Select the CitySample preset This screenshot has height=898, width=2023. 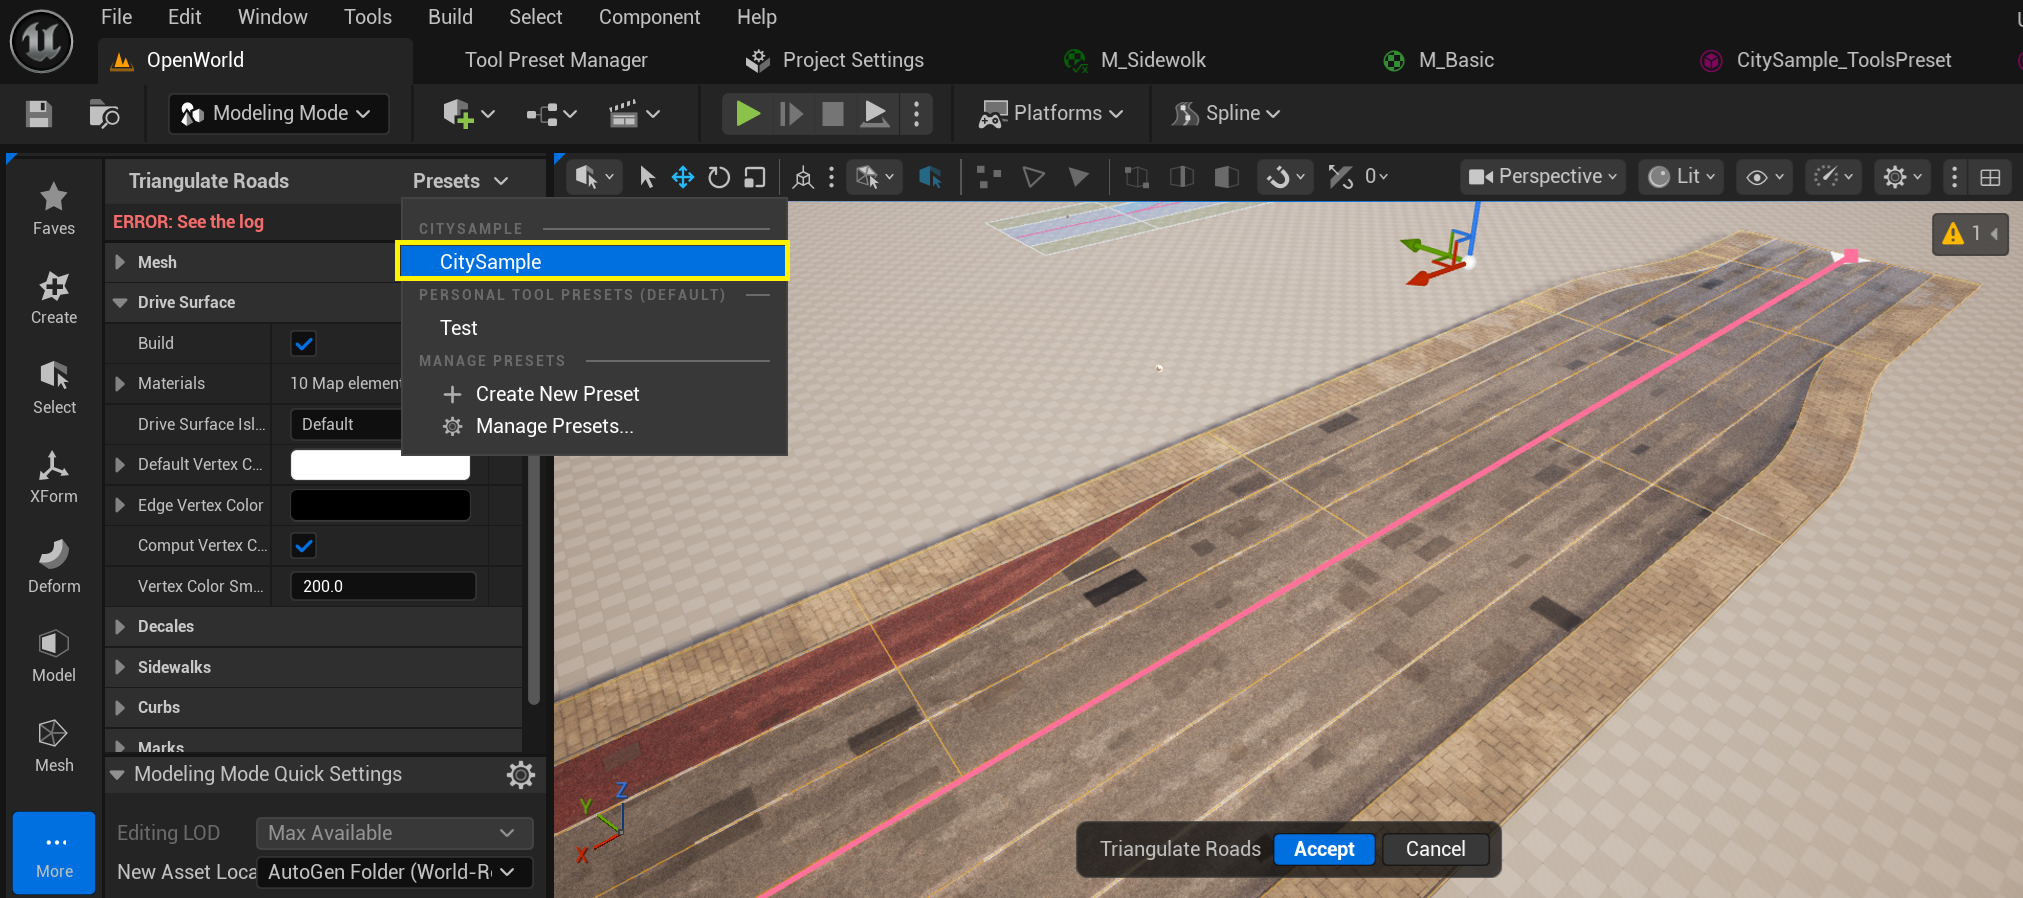pyautogui.click(x=592, y=261)
